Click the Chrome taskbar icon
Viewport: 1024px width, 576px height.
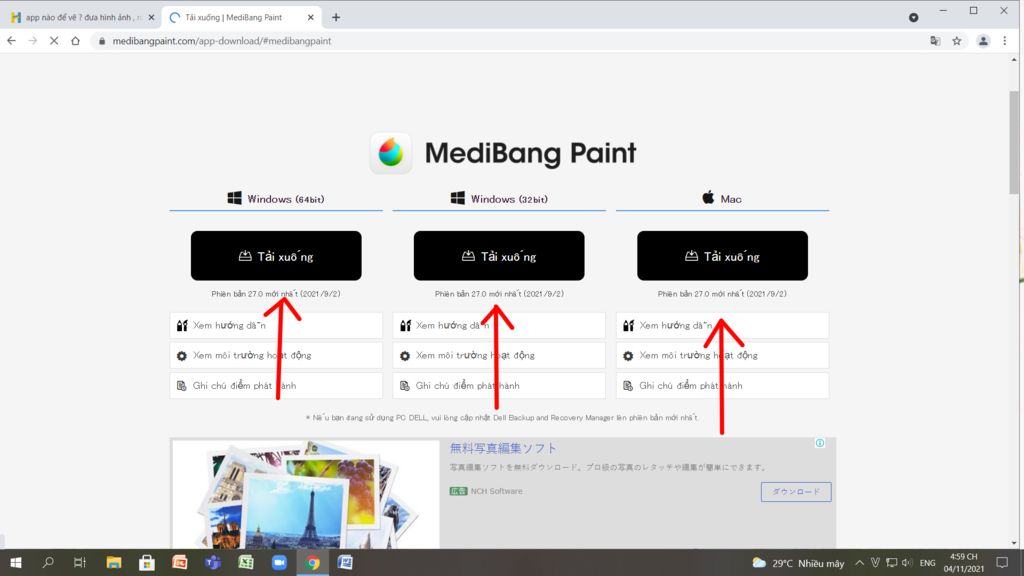tap(312, 562)
